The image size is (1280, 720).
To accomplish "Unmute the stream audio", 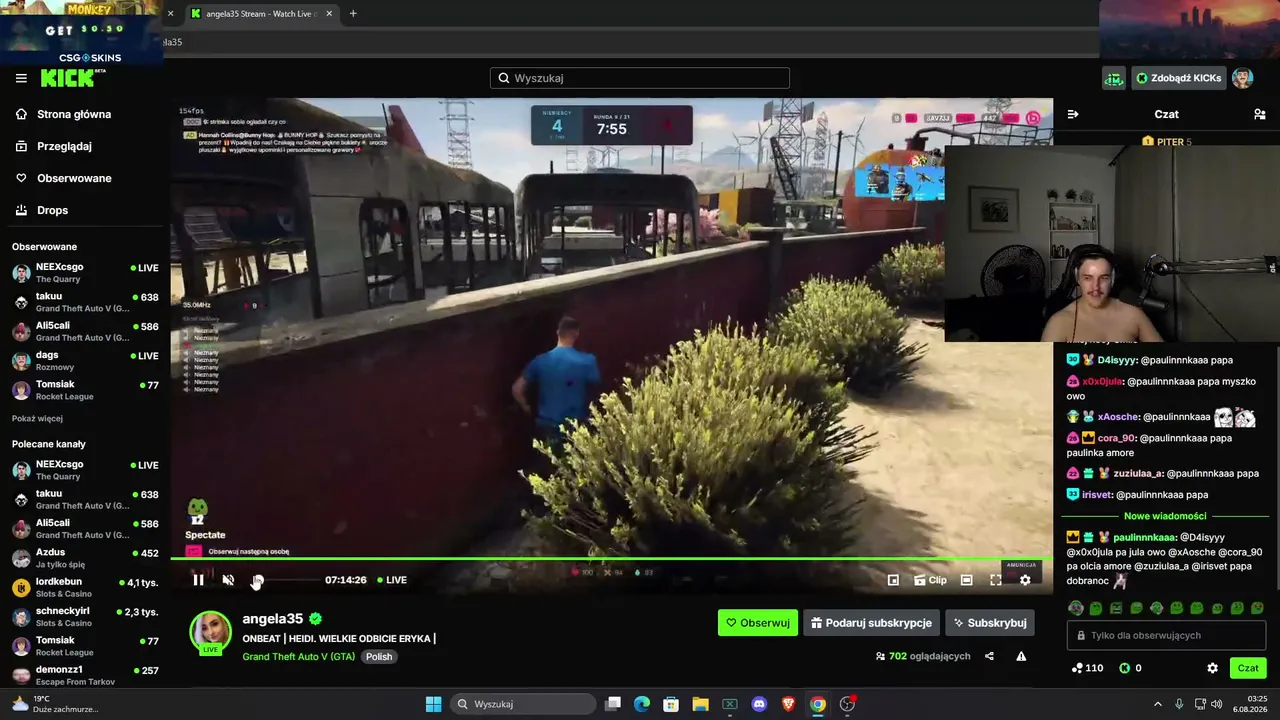I will [x=228, y=580].
